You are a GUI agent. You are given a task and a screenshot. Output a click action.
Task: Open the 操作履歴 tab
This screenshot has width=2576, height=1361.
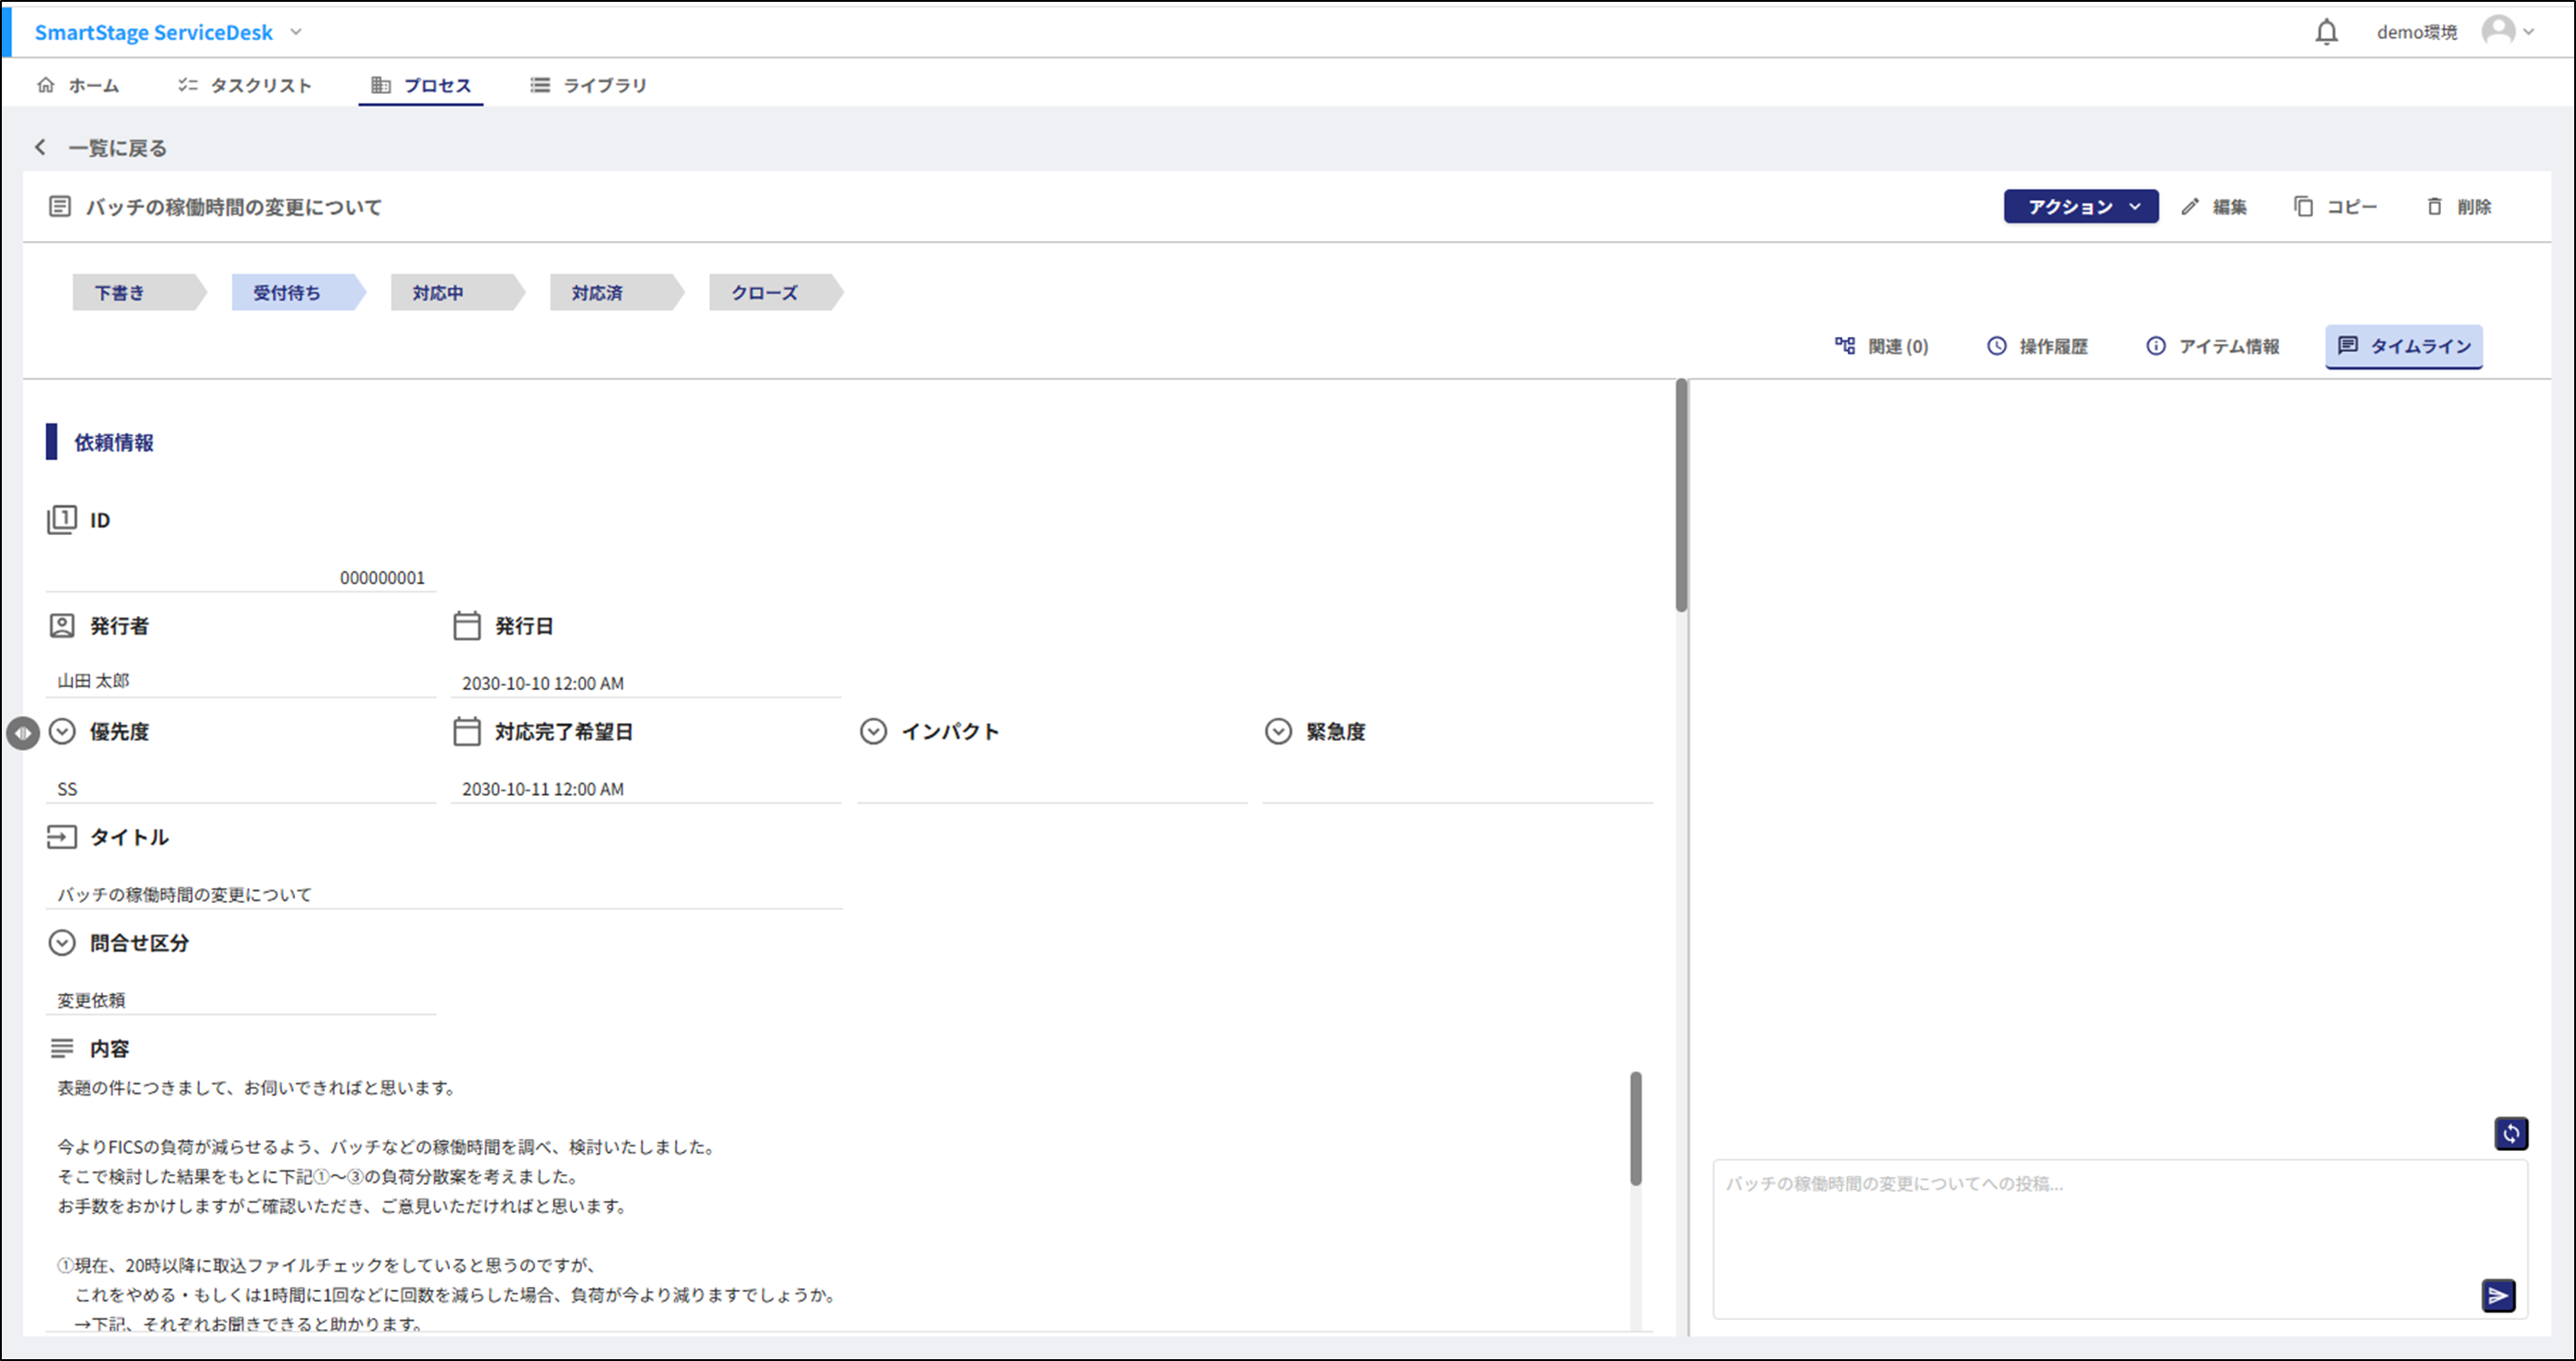click(2037, 346)
